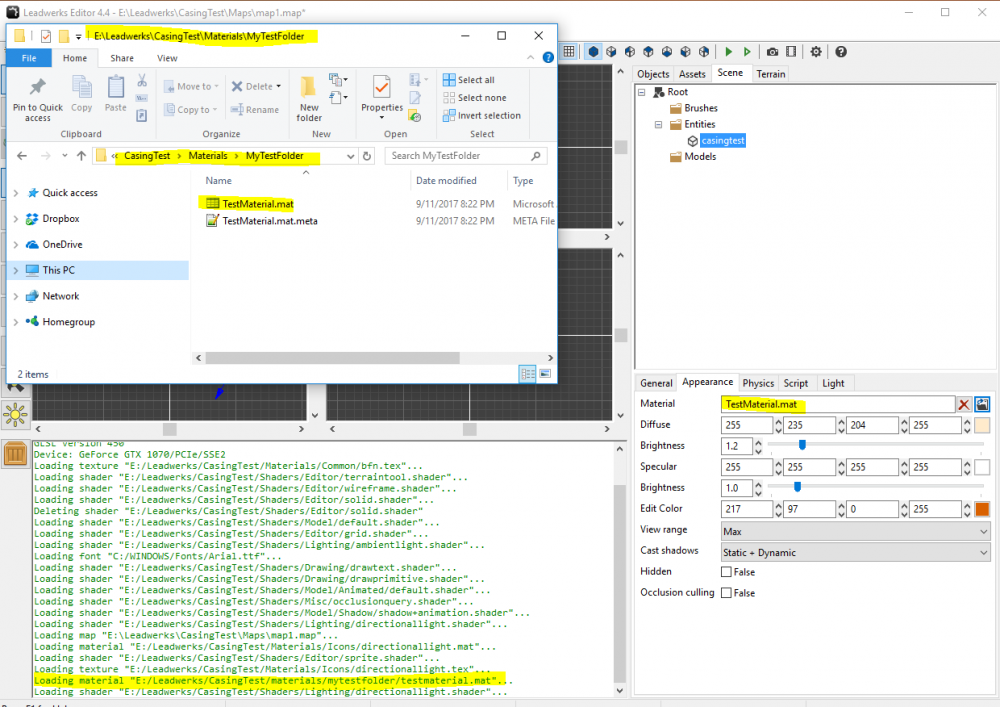Viewport: 1000px width, 707px height.
Task: Select the crate model icon on left sidebar
Action: 16,453
